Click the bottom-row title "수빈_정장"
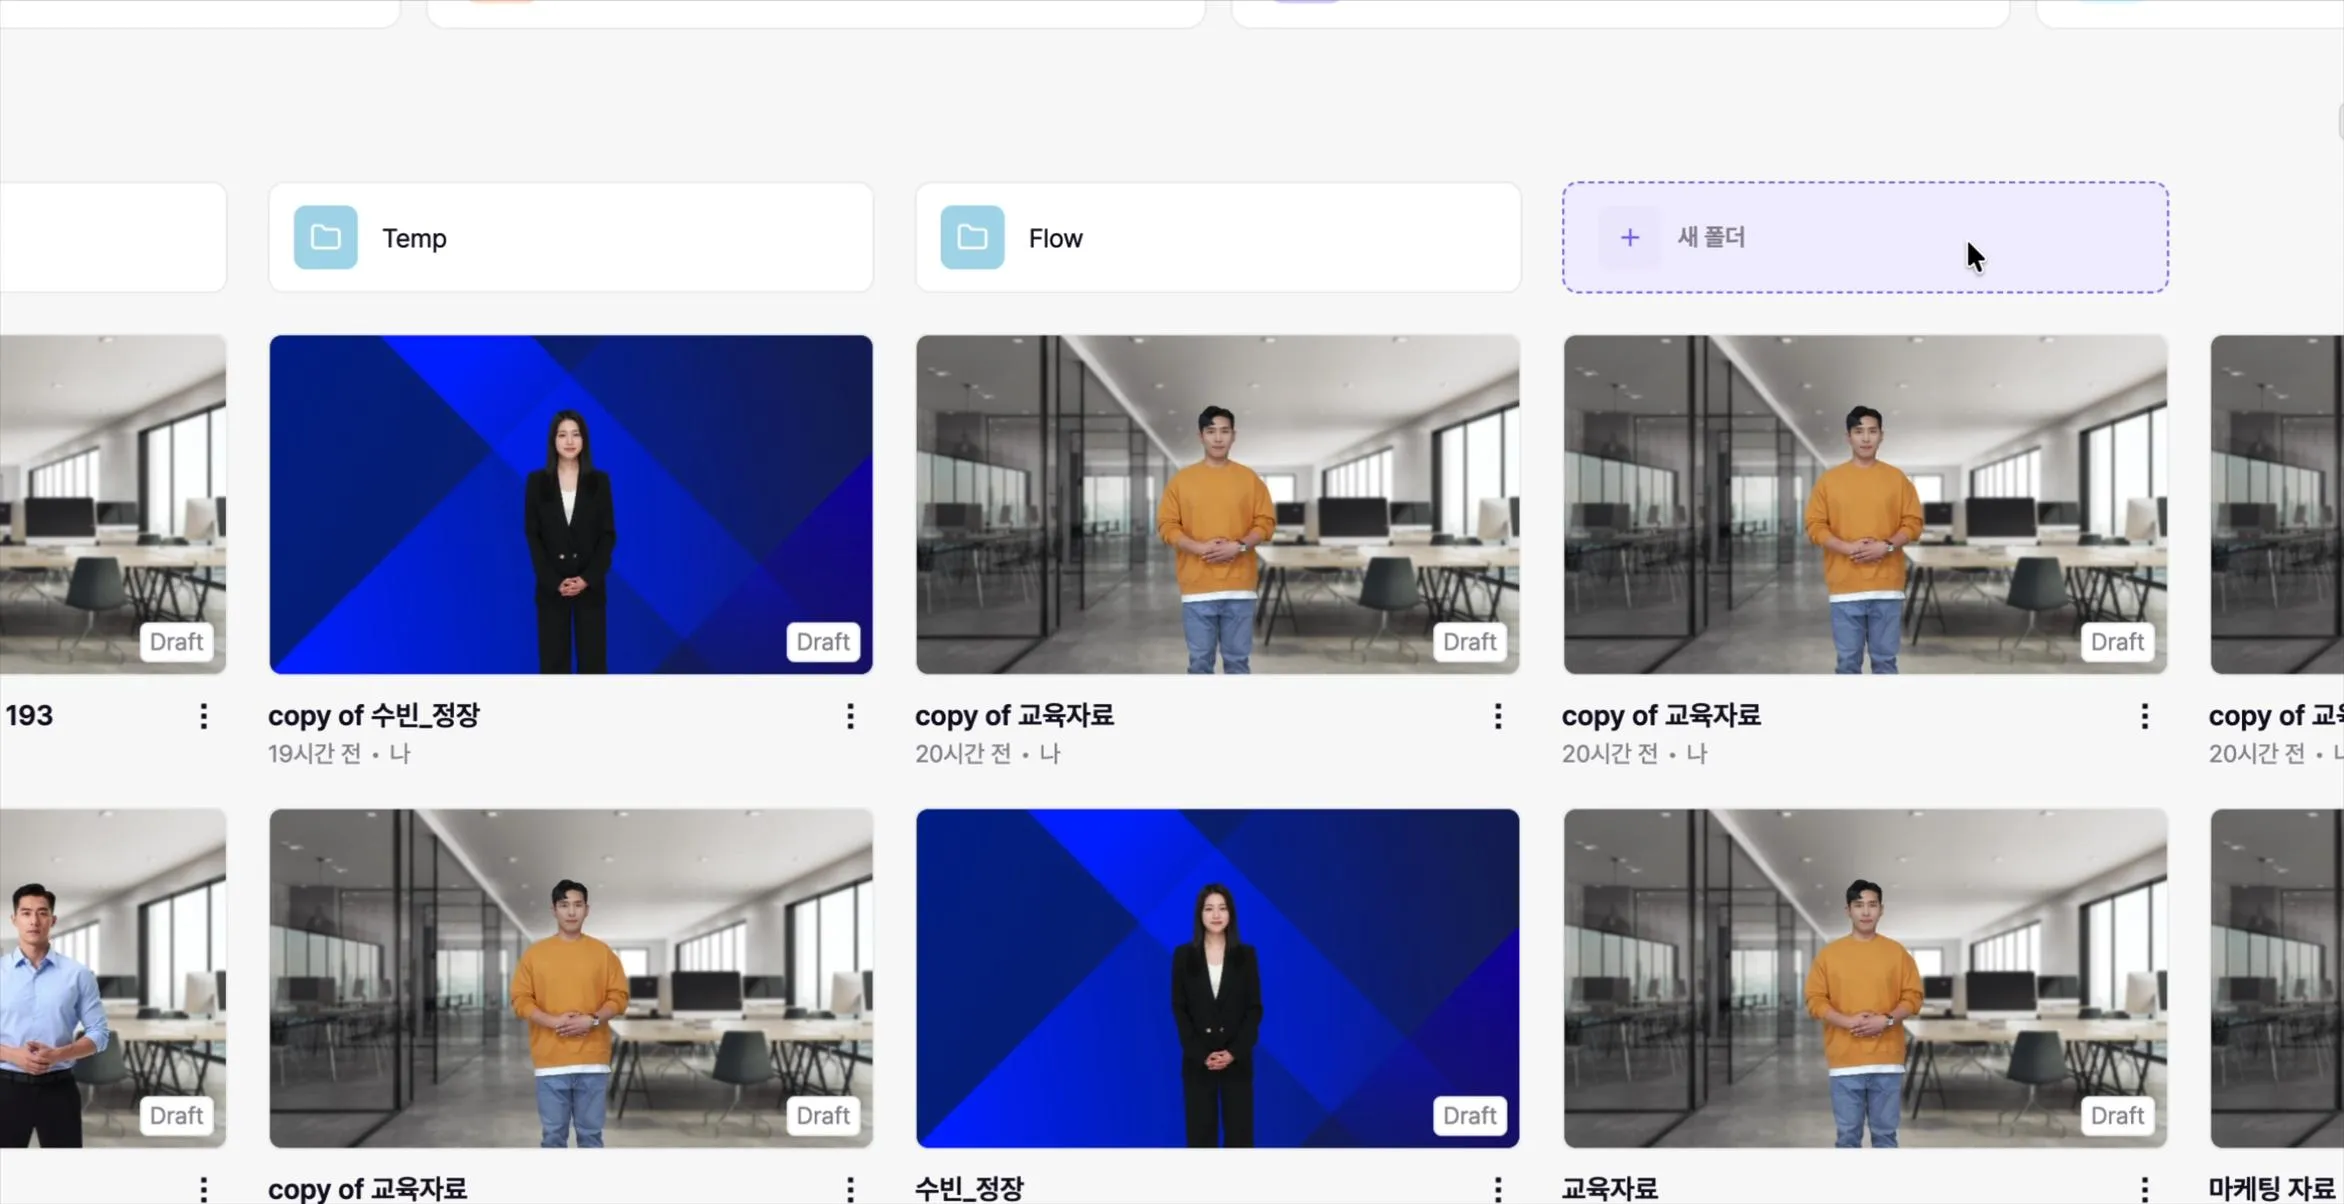 (x=969, y=1189)
